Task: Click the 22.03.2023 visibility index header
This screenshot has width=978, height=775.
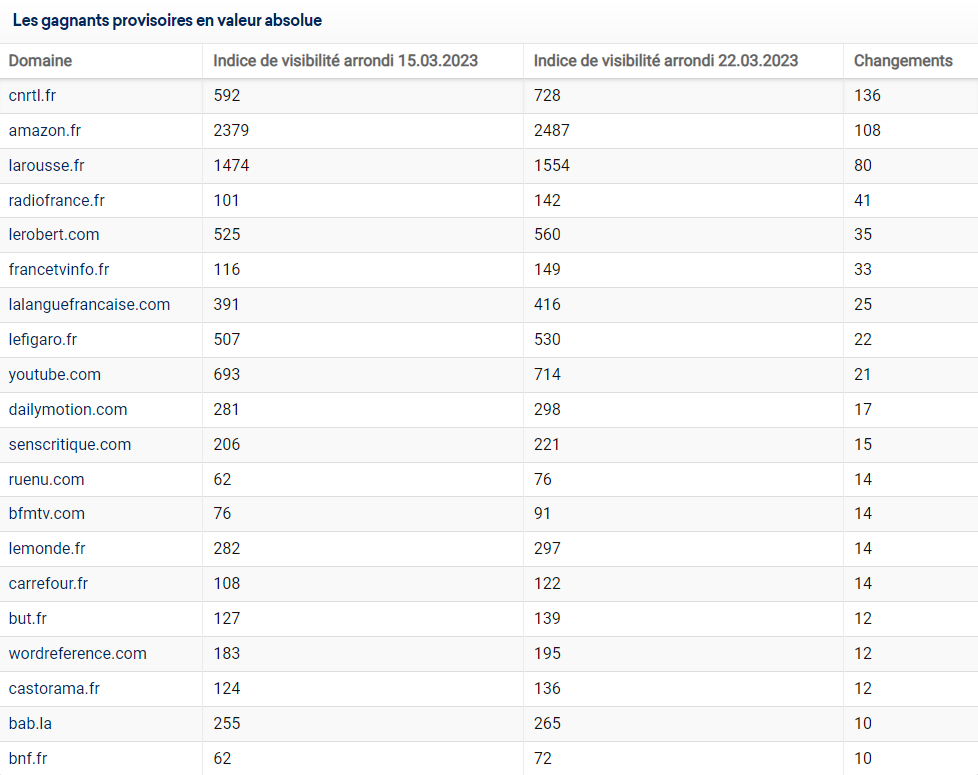Action: [665, 61]
